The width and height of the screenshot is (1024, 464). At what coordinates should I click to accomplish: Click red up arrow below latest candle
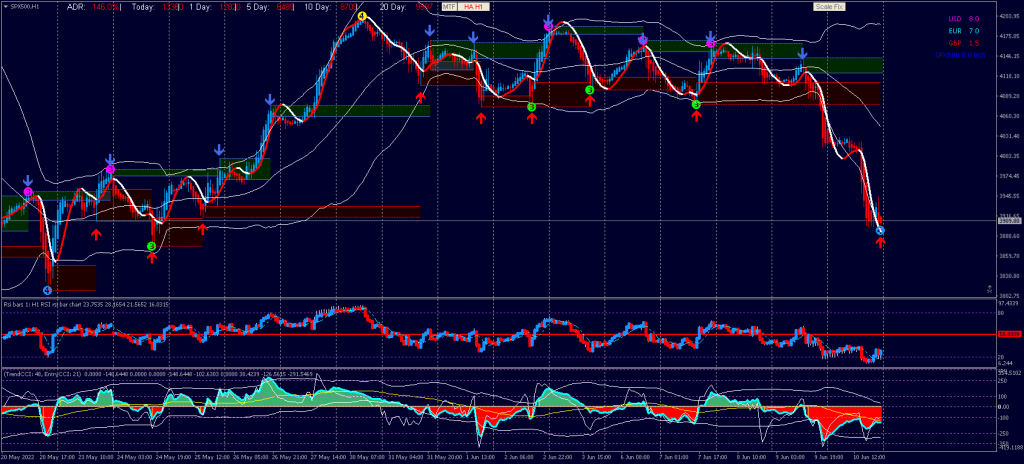(880, 243)
